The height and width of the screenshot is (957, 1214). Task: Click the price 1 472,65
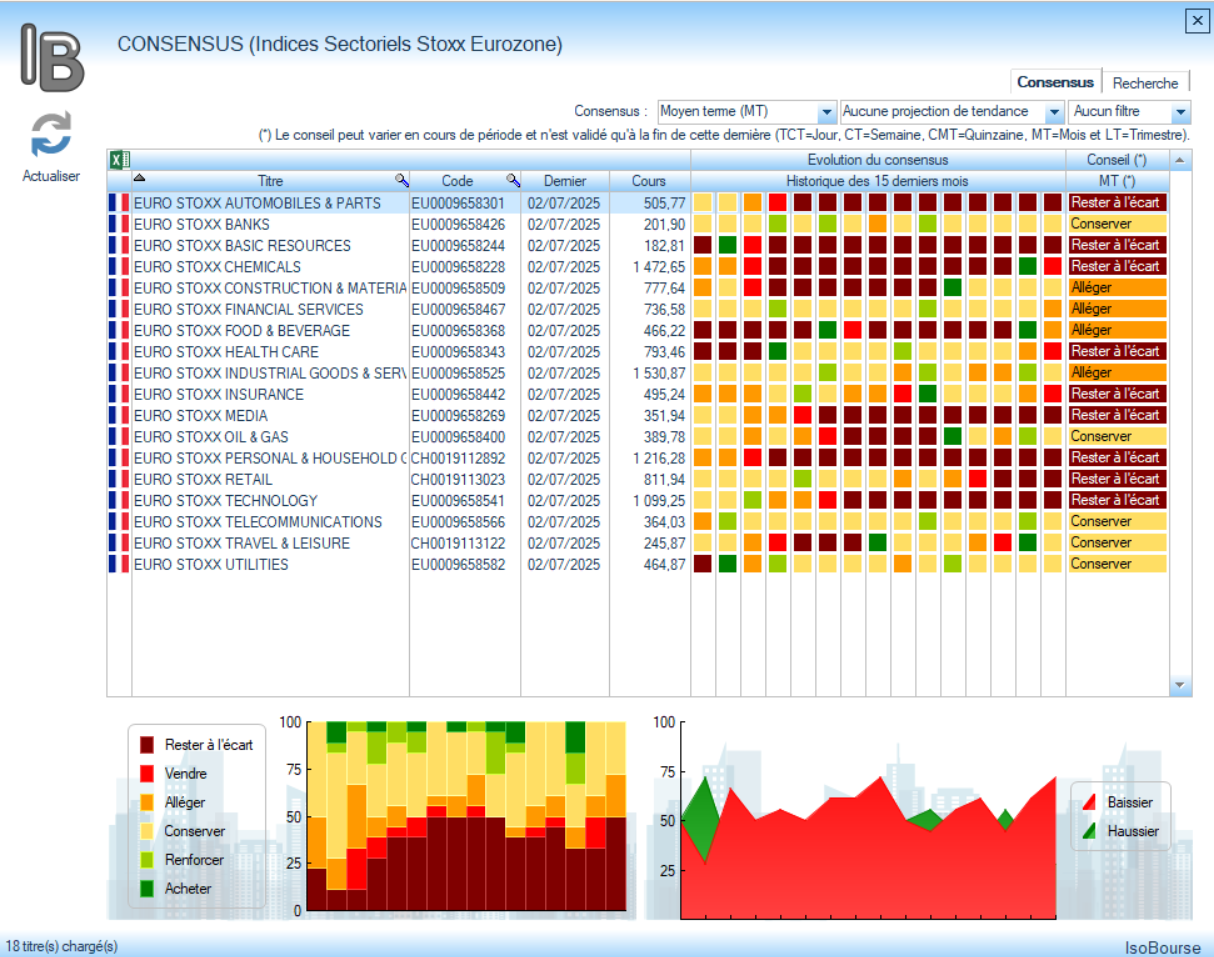click(659, 267)
